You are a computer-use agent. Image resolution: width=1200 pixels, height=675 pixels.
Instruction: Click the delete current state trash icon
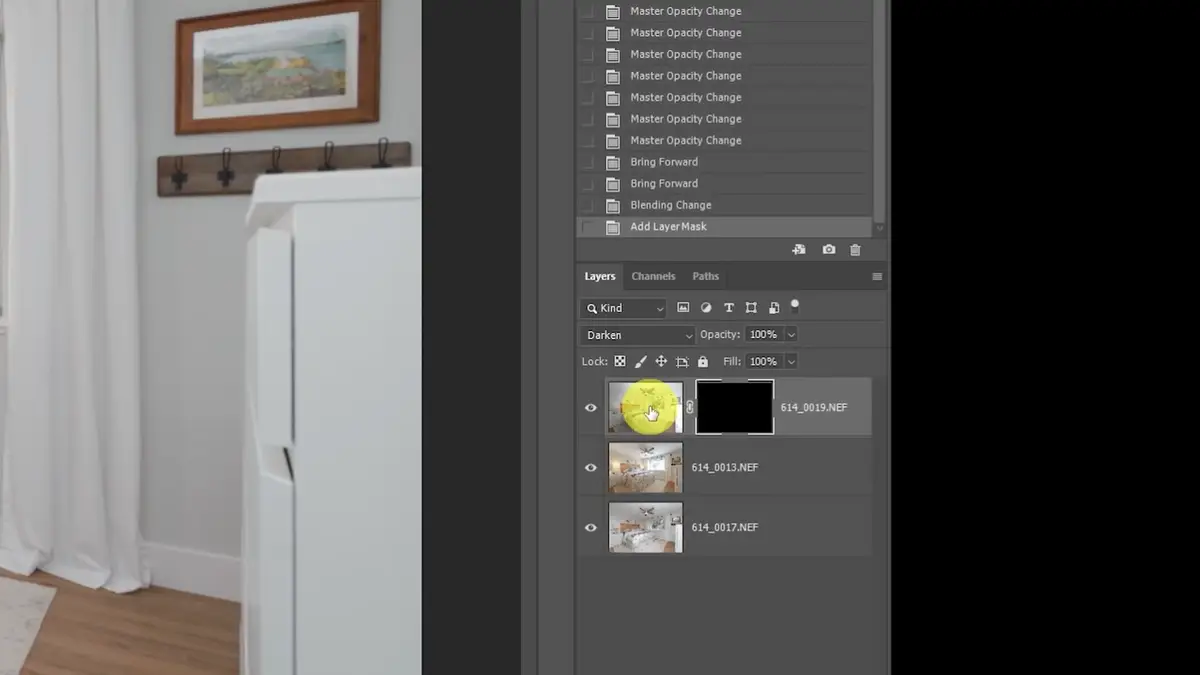[x=855, y=250]
